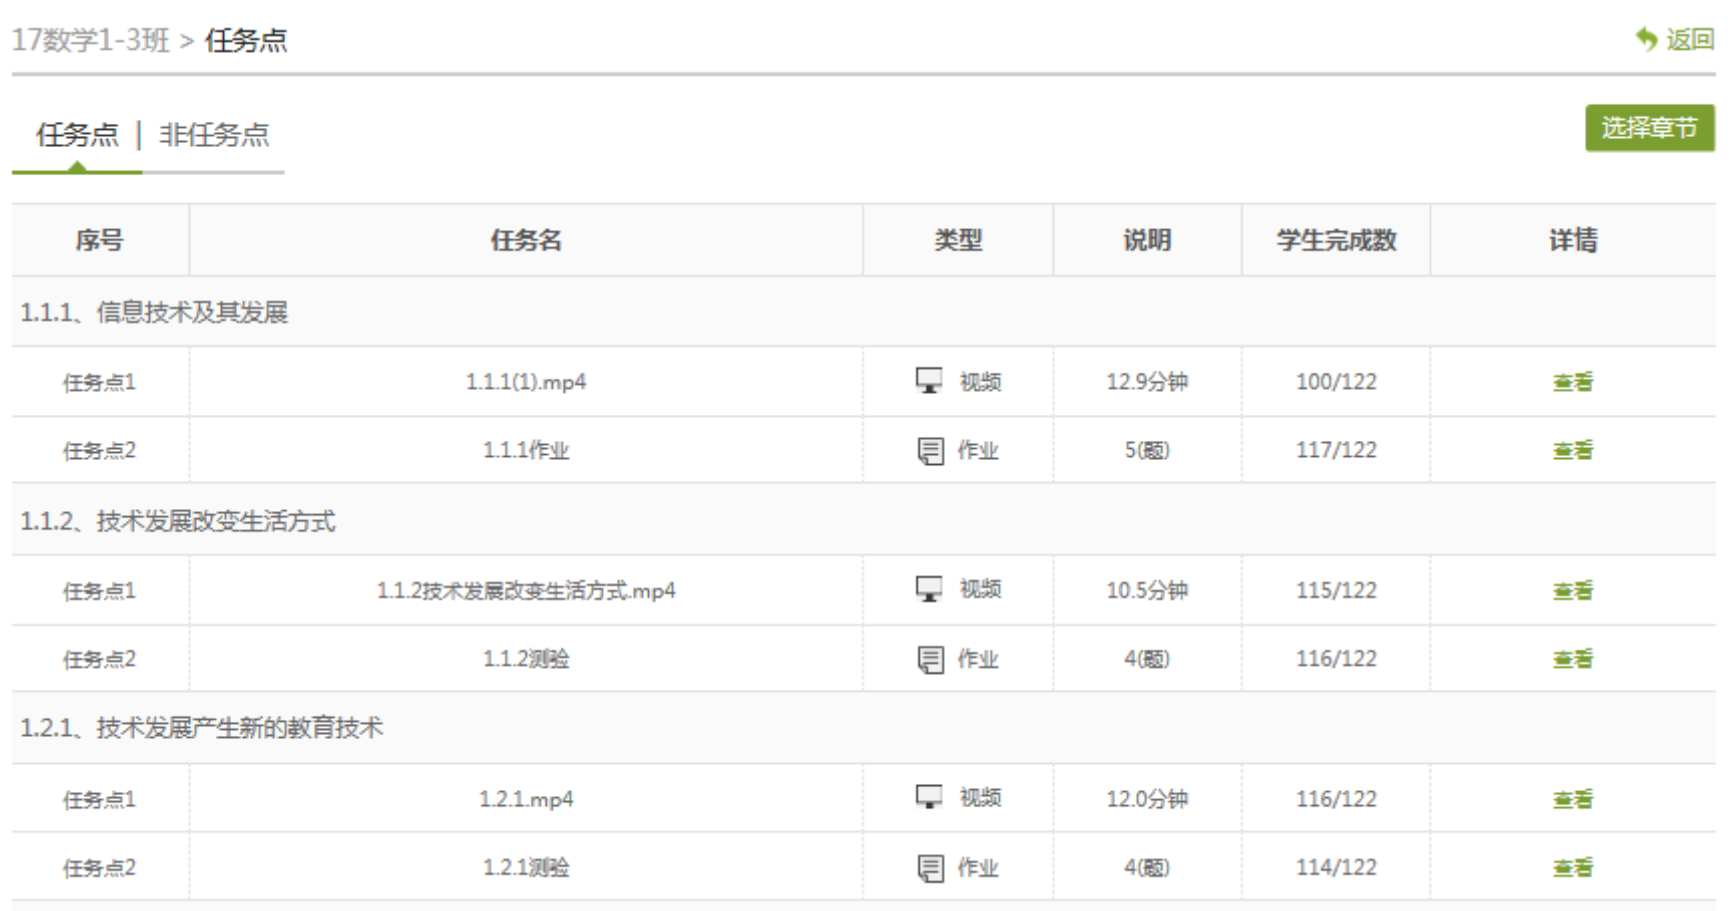1731x911 pixels.
Task: Click section header 1.1.1、信息技术及其发展
Action: 154,313
